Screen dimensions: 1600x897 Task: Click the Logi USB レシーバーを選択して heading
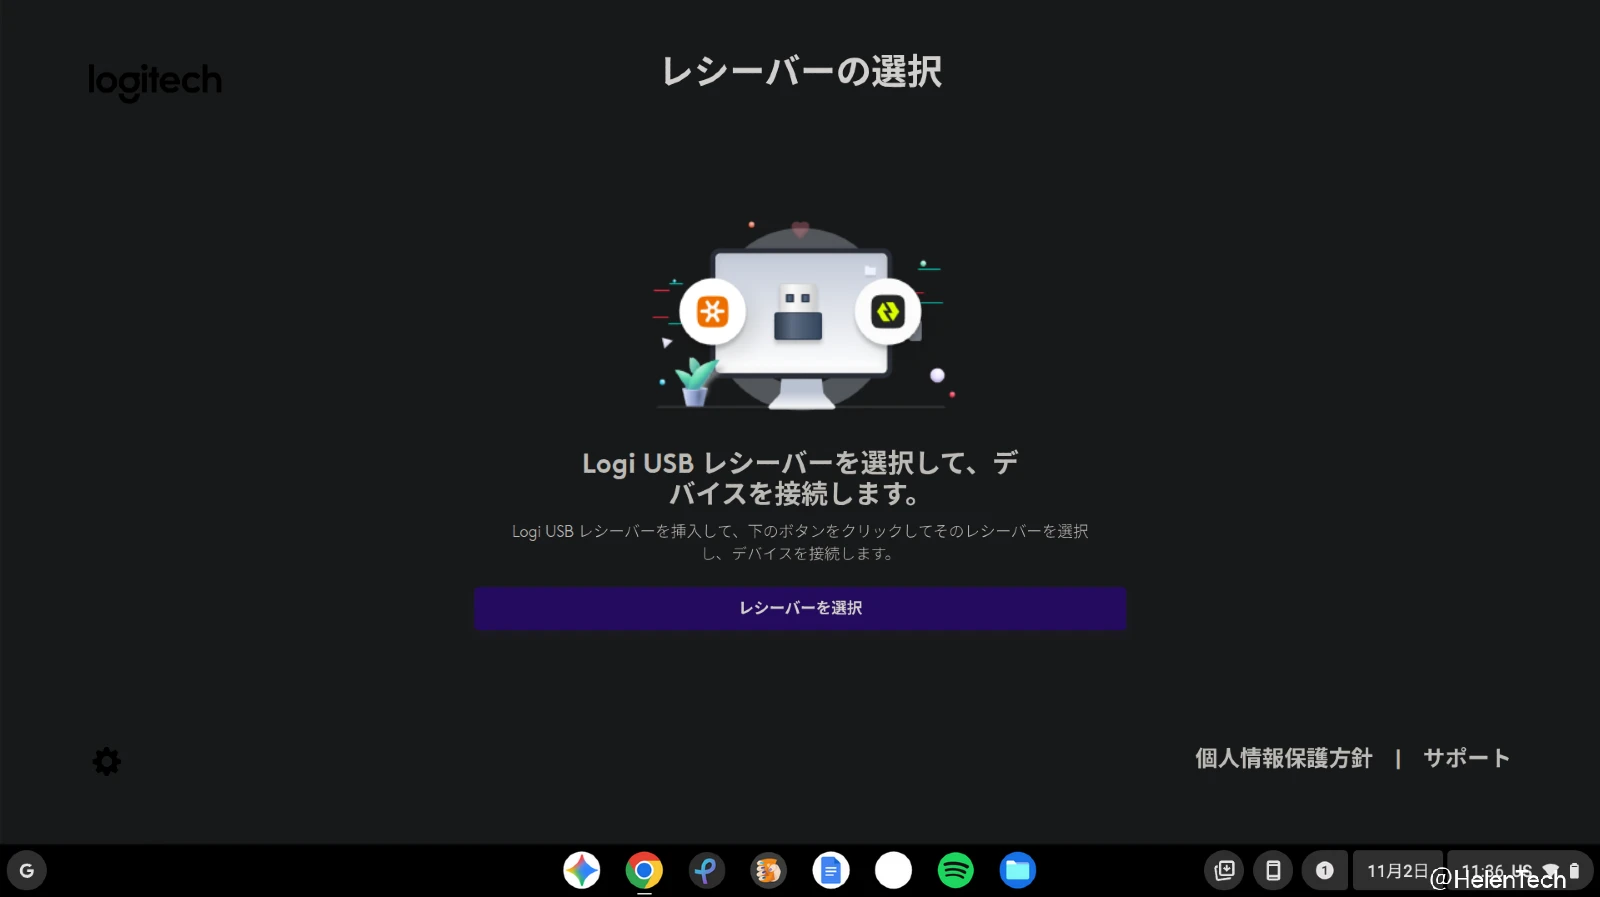[x=800, y=478]
